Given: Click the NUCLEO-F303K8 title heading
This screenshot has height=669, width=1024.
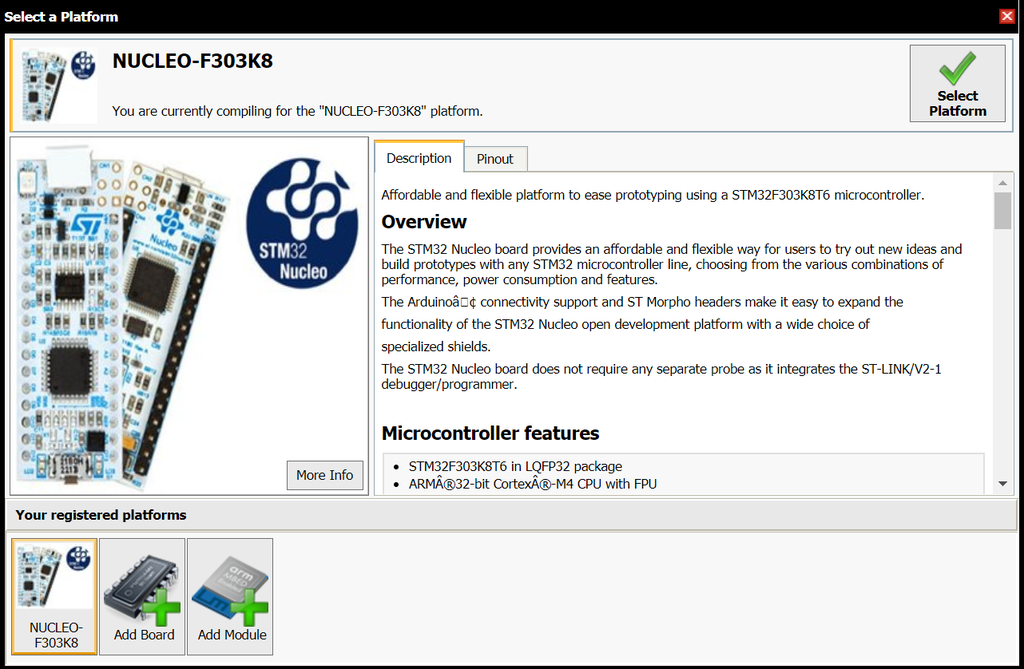Looking at the screenshot, I should point(193,61).
